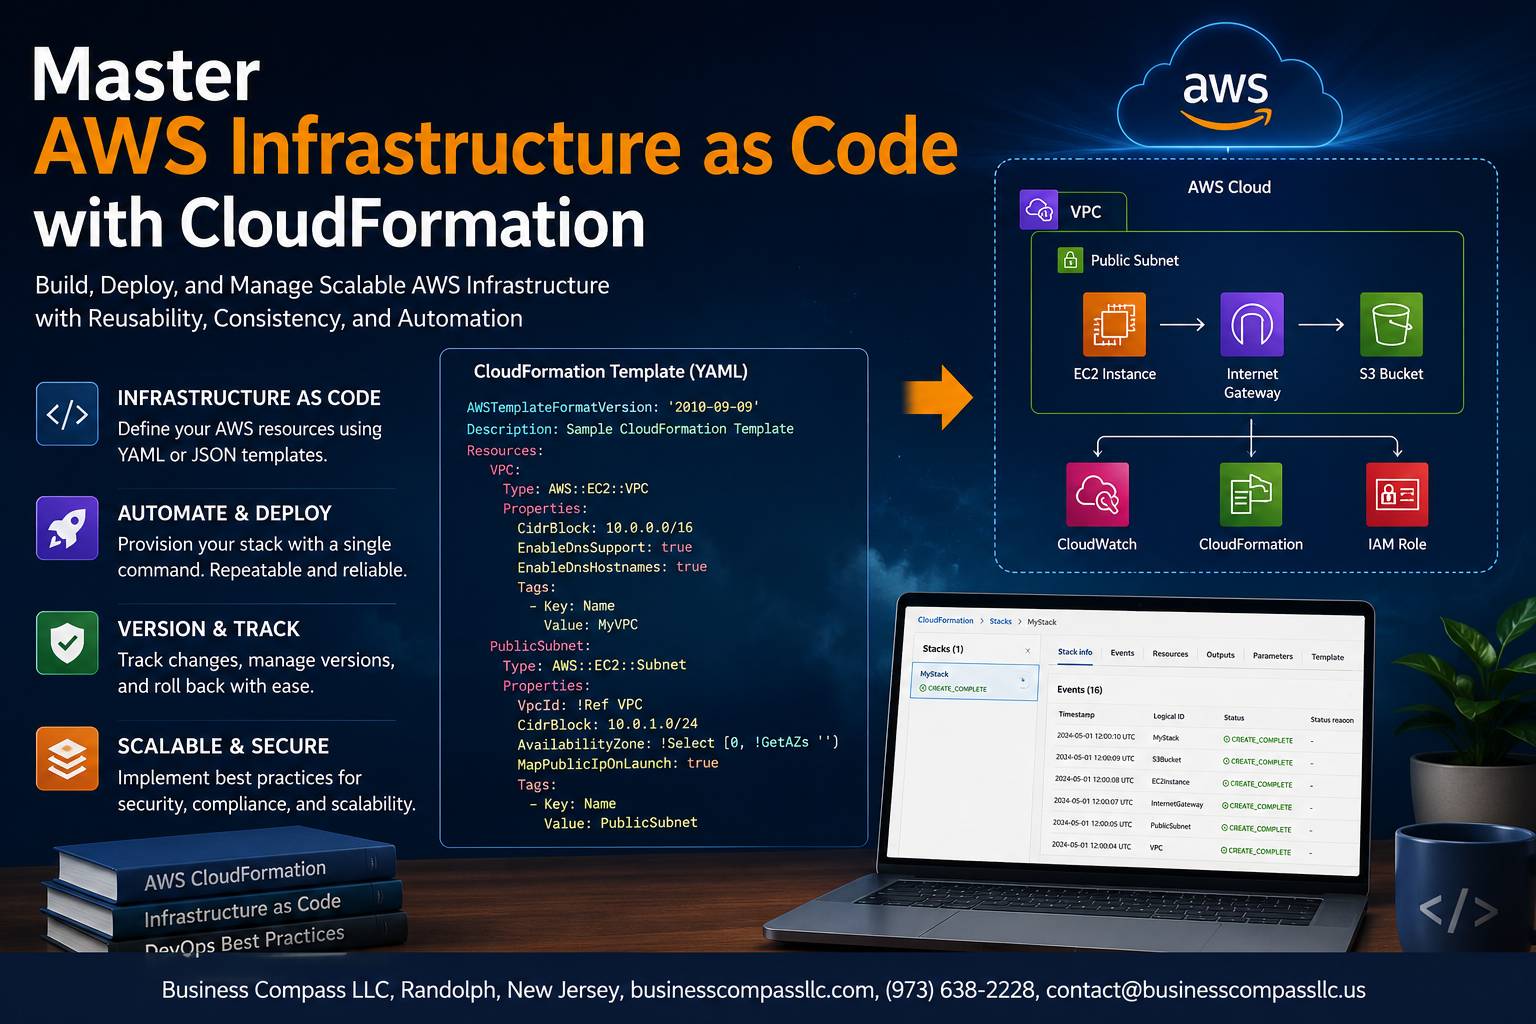
Task: Select the Internet Gateway icon
Action: point(1252,324)
